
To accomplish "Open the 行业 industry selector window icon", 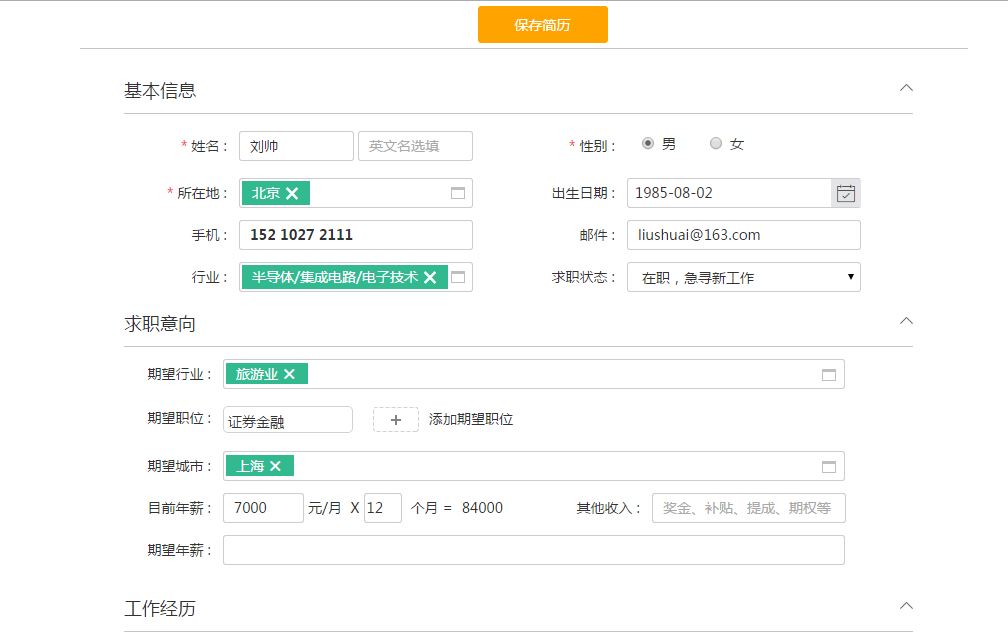I will [x=458, y=277].
